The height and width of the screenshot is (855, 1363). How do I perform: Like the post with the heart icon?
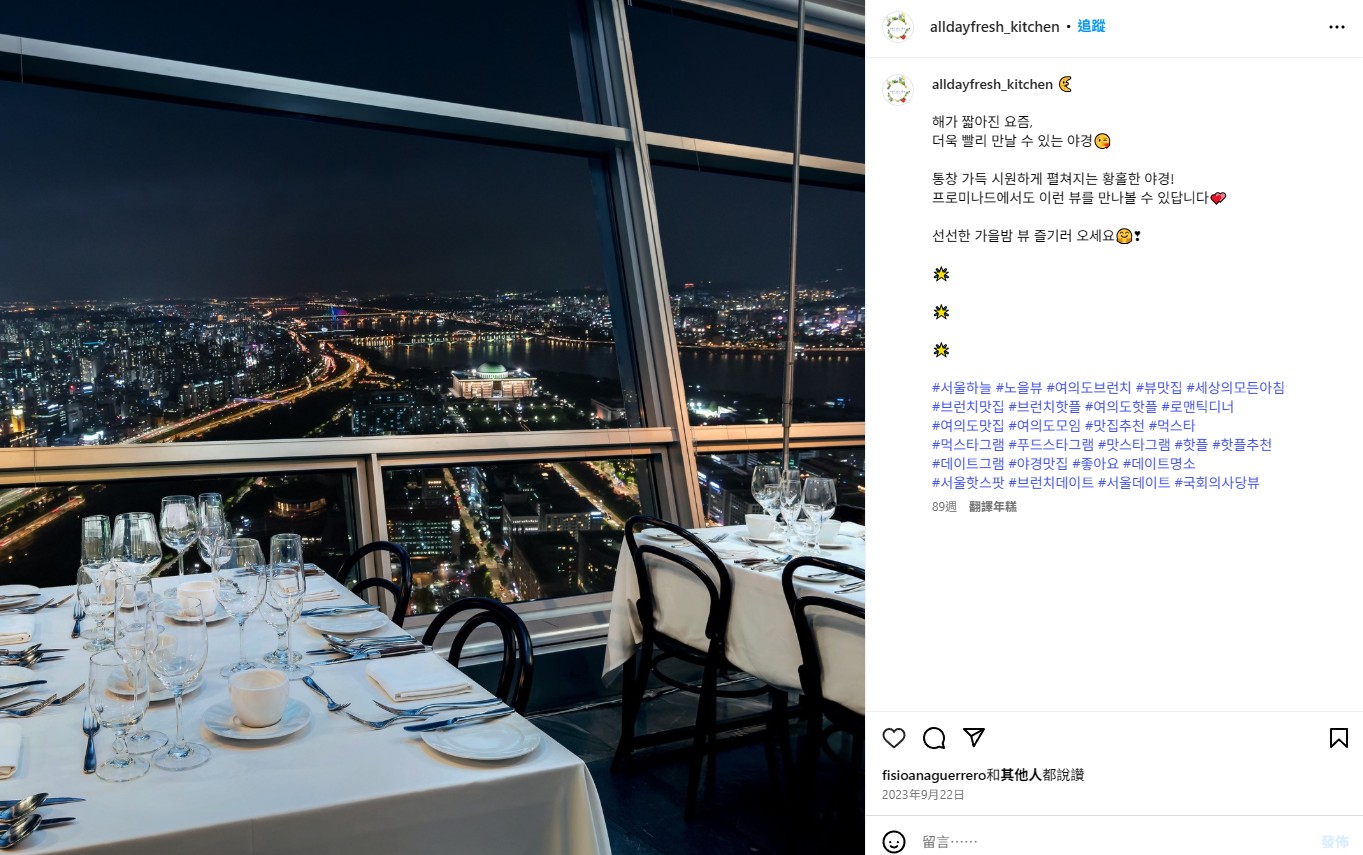point(894,738)
